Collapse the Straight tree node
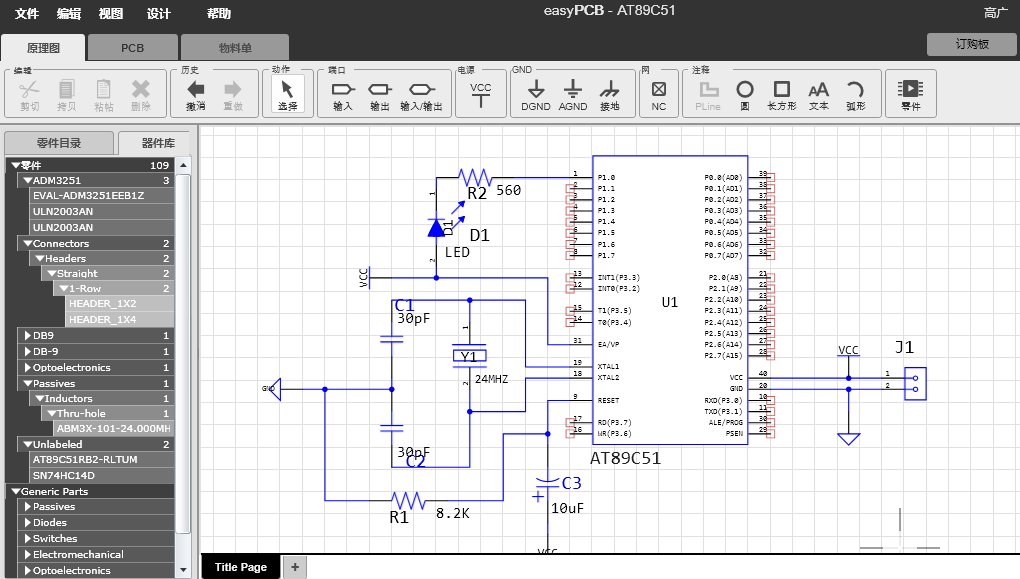This screenshot has width=1020, height=579. point(51,273)
